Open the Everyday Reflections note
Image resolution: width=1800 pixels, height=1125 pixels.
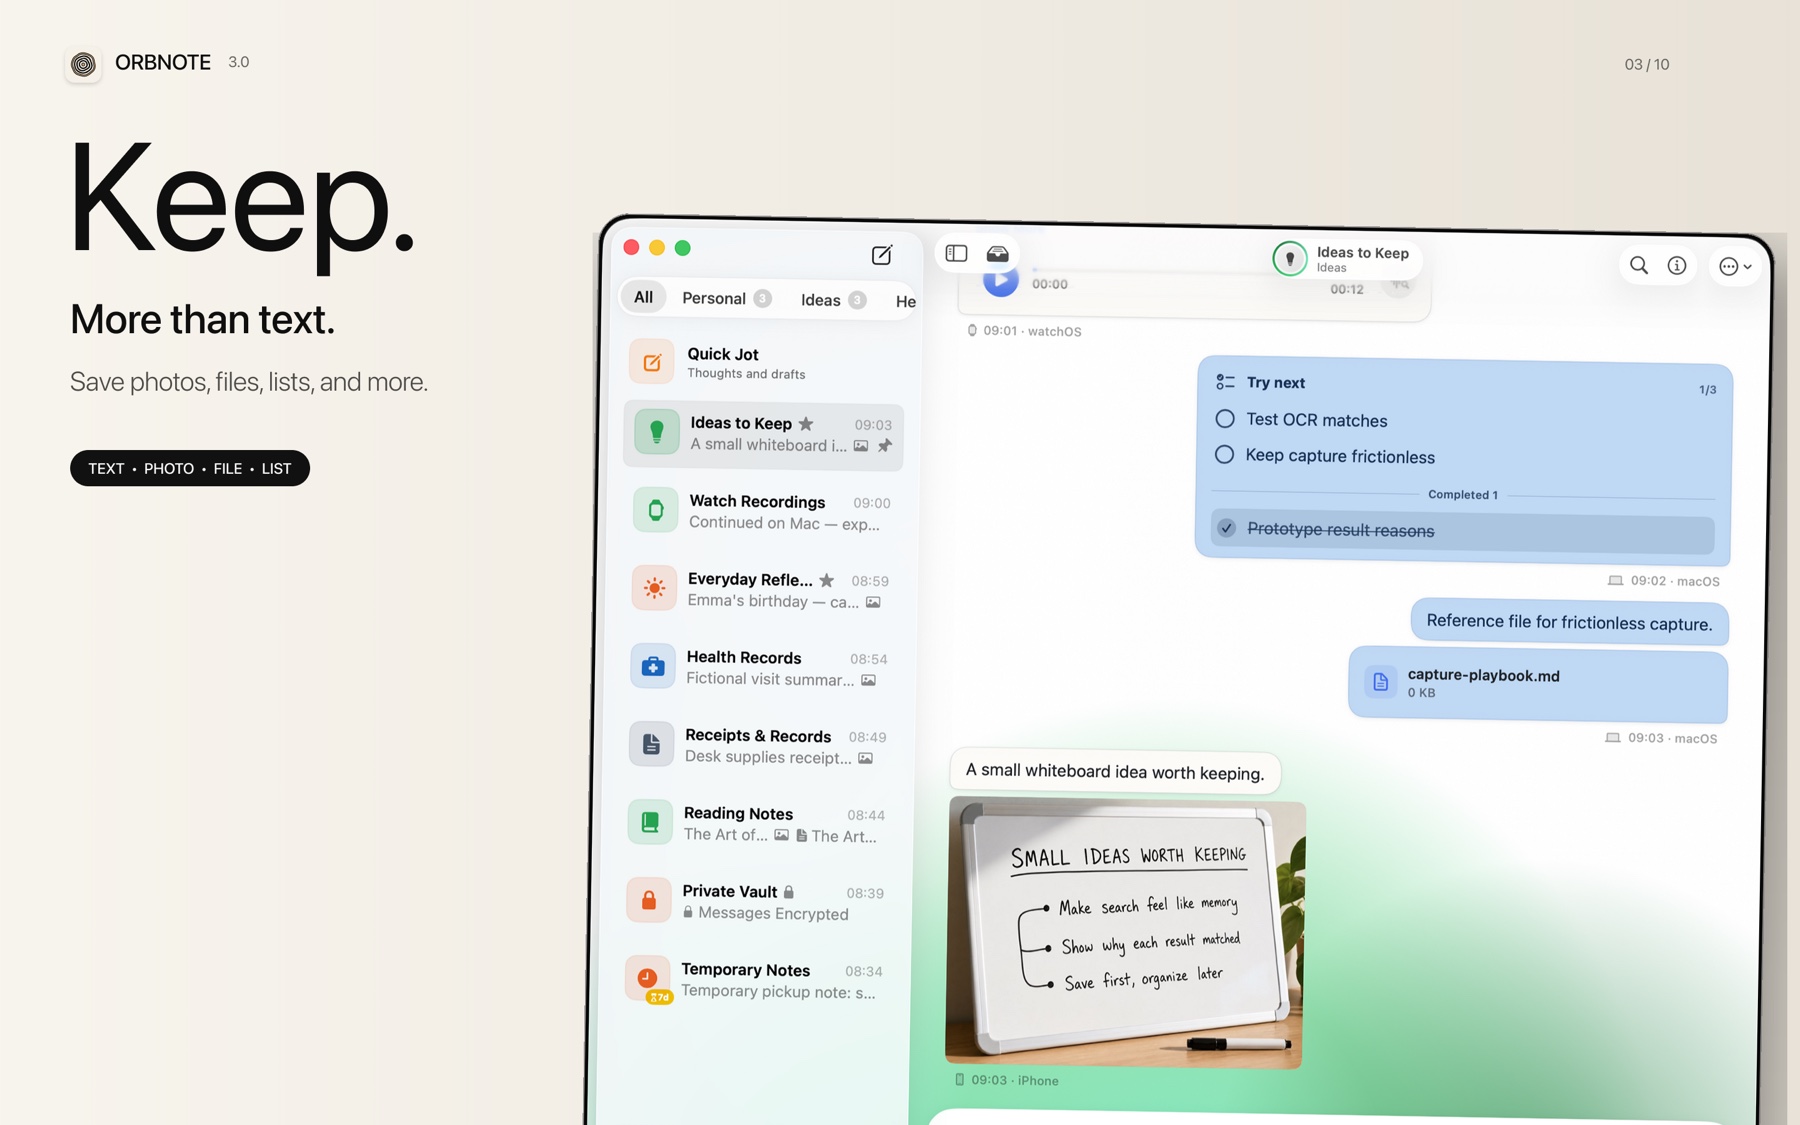click(761, 590)
